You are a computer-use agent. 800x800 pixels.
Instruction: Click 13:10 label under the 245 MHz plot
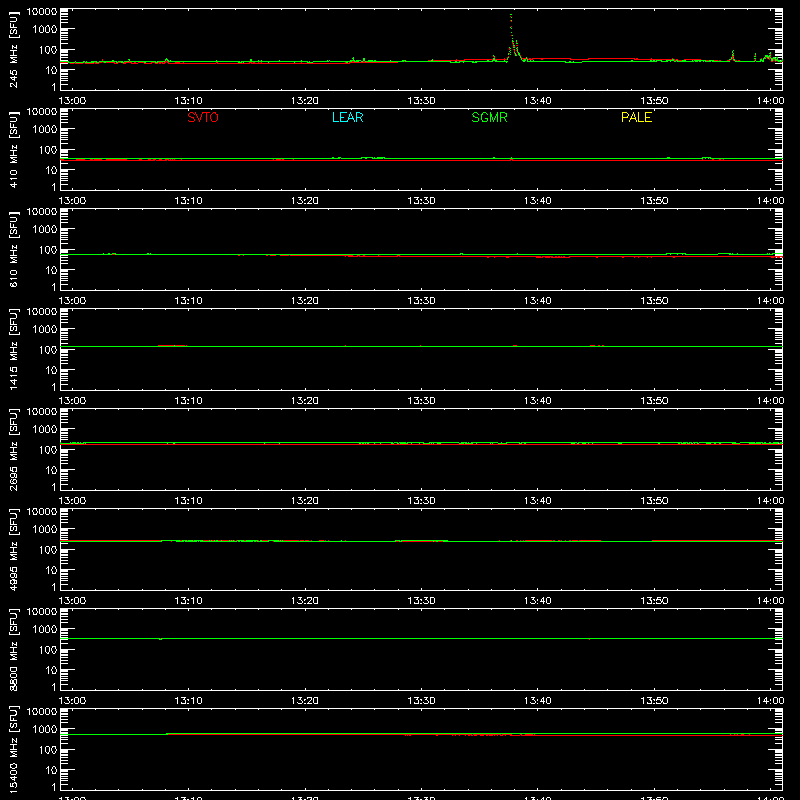point(188,101)
